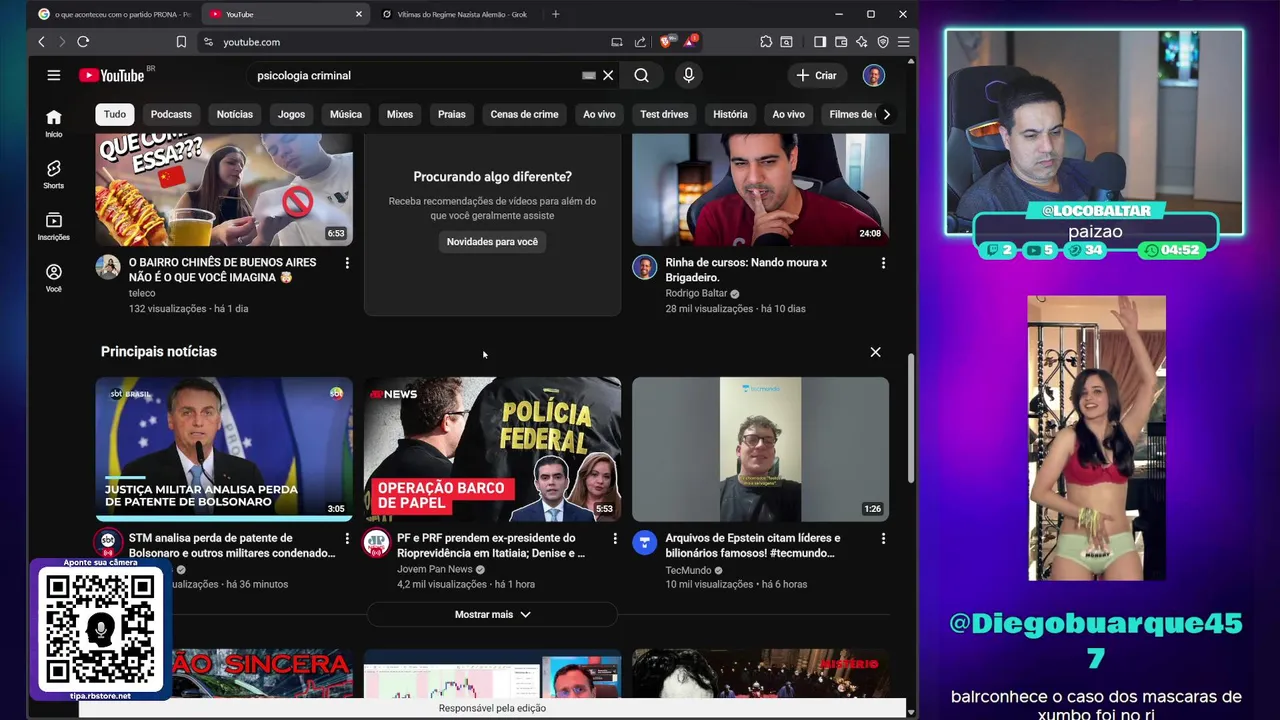This screenshot has height=720, width=1280.
Task: Open the Brave Rewards triangle icon
Action: pos(691,41)
